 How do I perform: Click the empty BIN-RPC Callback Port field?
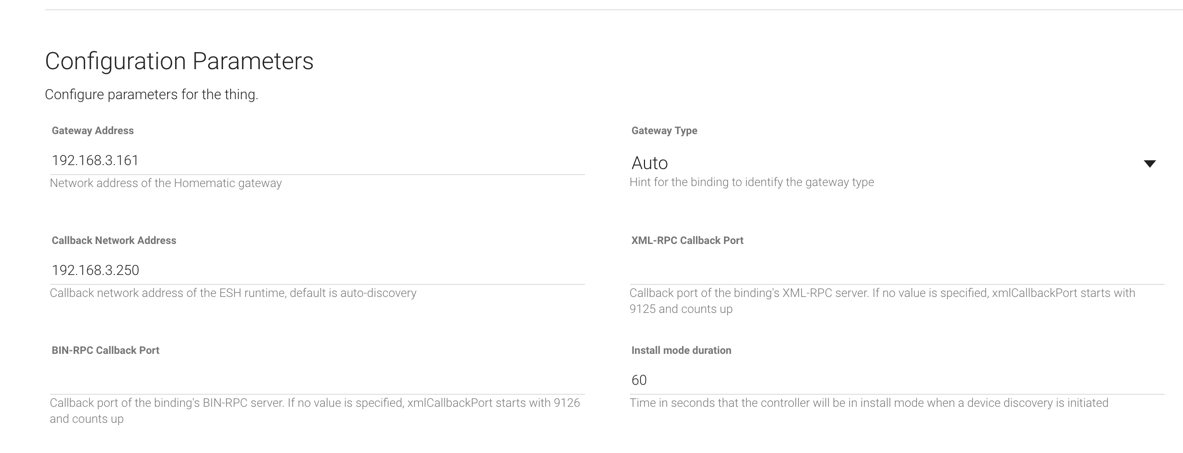point(316,380)
